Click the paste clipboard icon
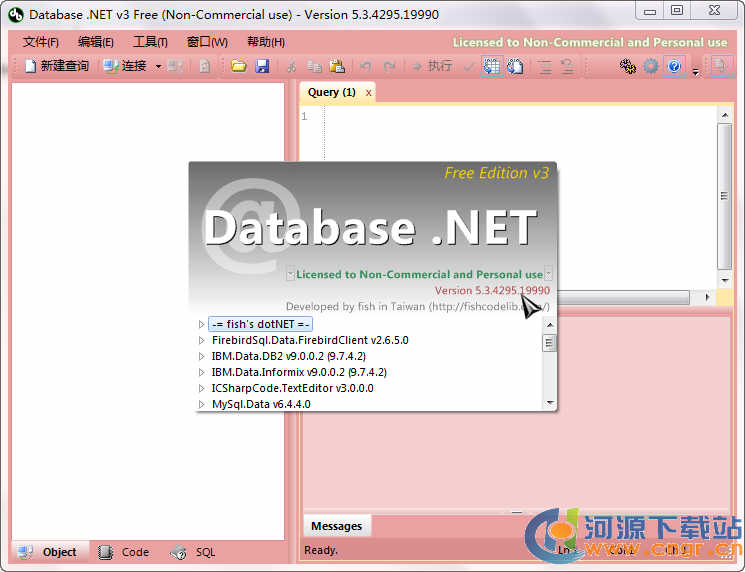 [337, 66]
